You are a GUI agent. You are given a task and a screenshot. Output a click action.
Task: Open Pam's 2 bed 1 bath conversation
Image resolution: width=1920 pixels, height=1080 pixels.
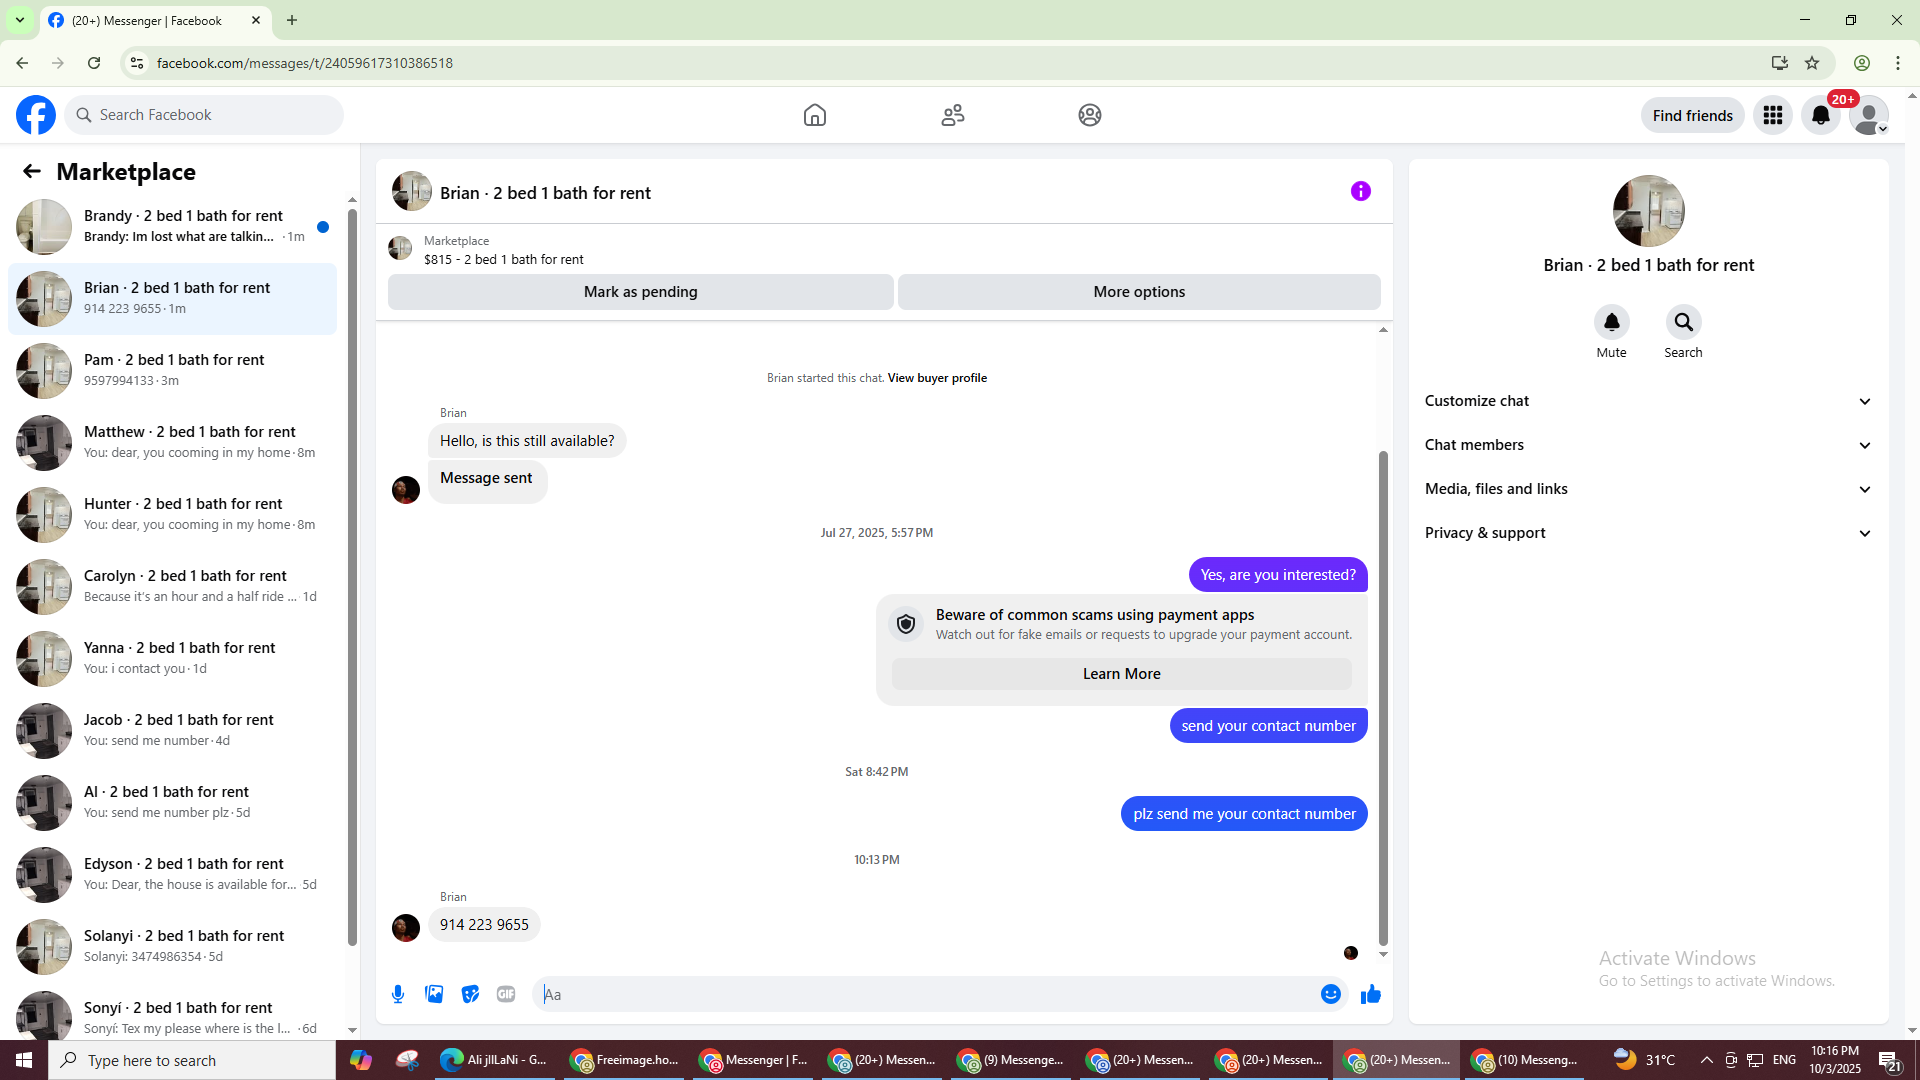click(x=172, y=371)
